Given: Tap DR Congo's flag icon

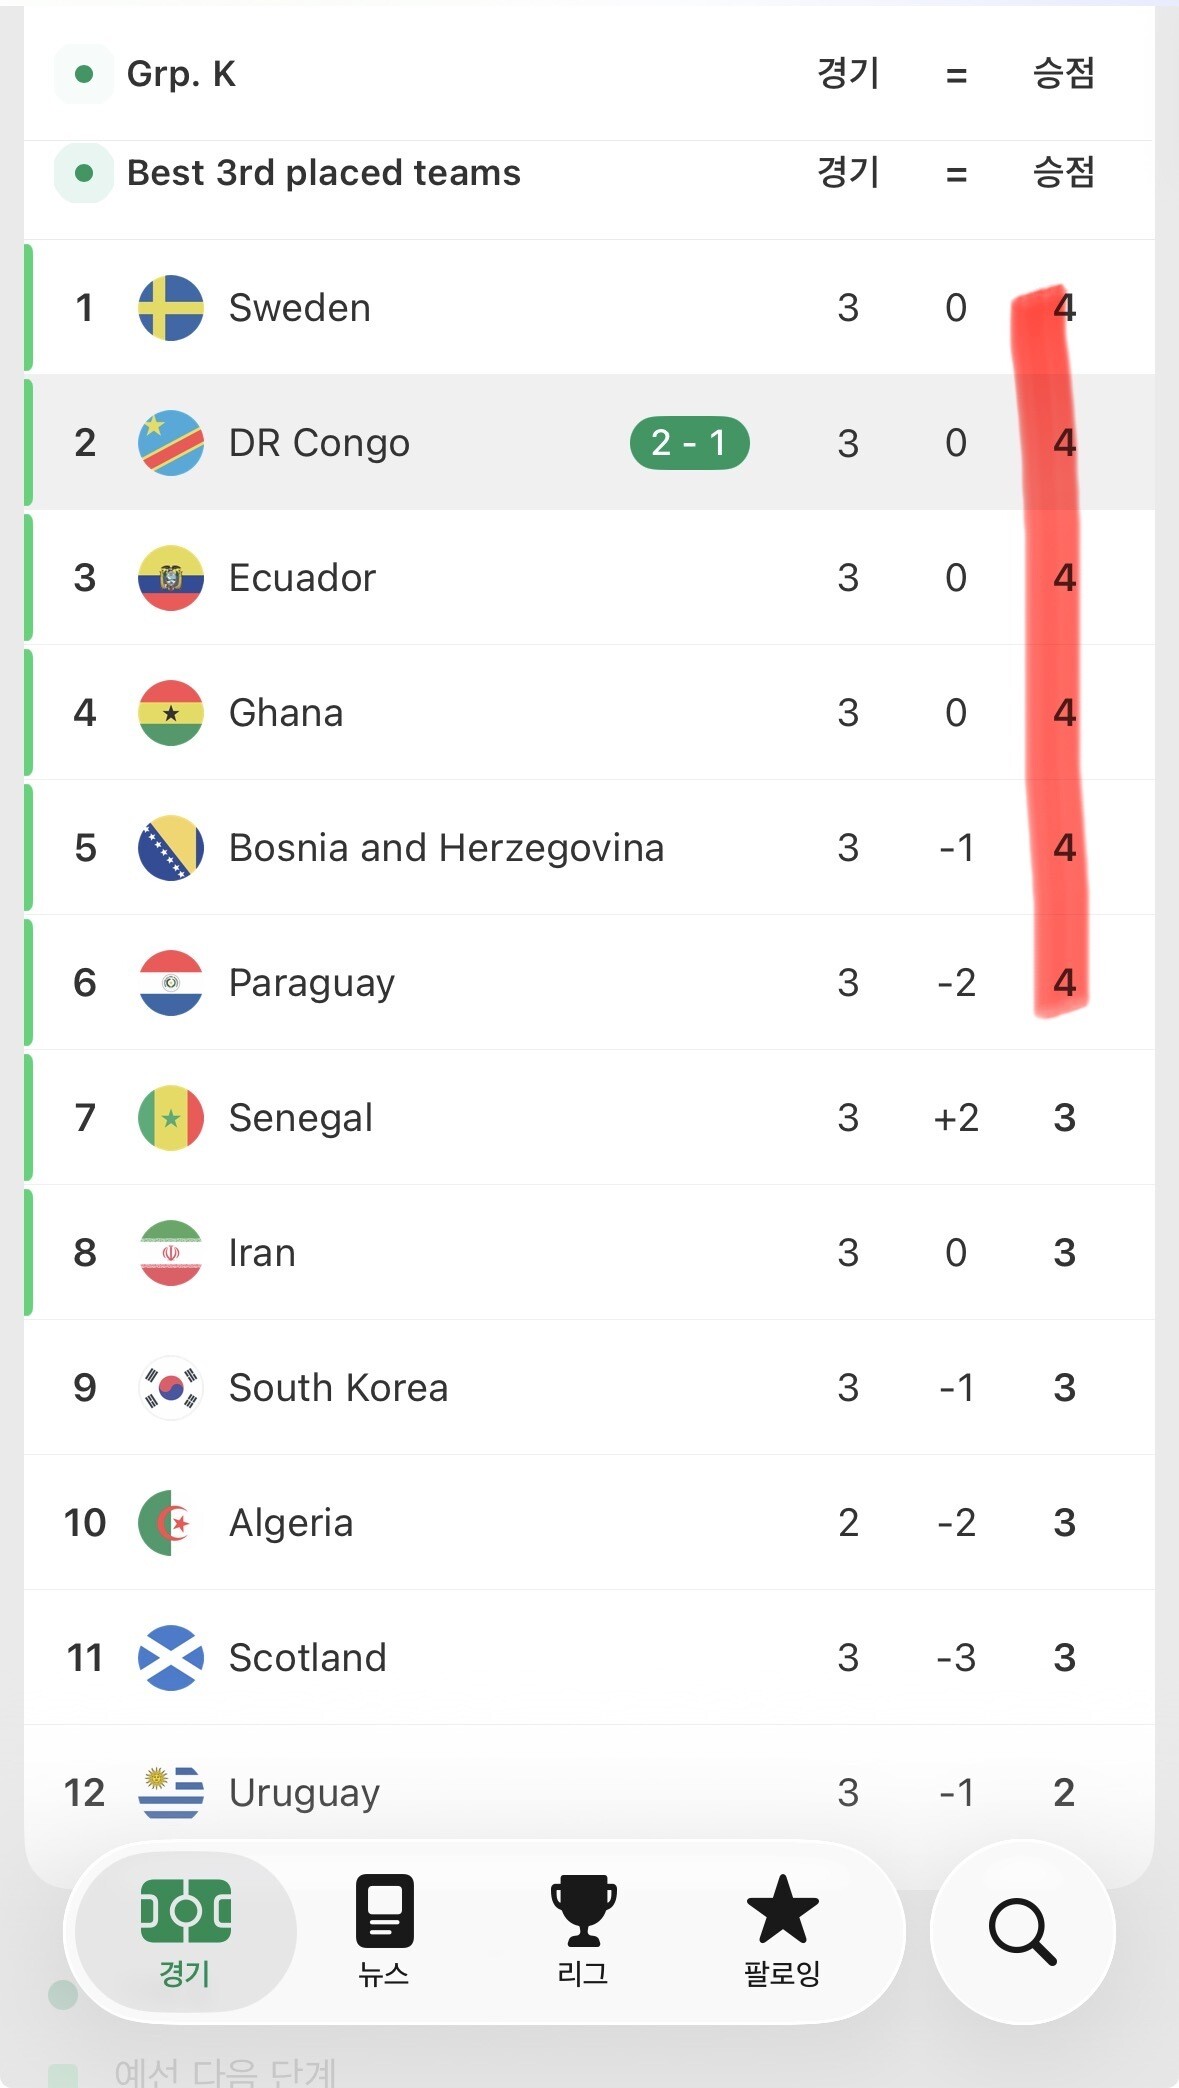Looking at the screenshot, I should [171, 443].
